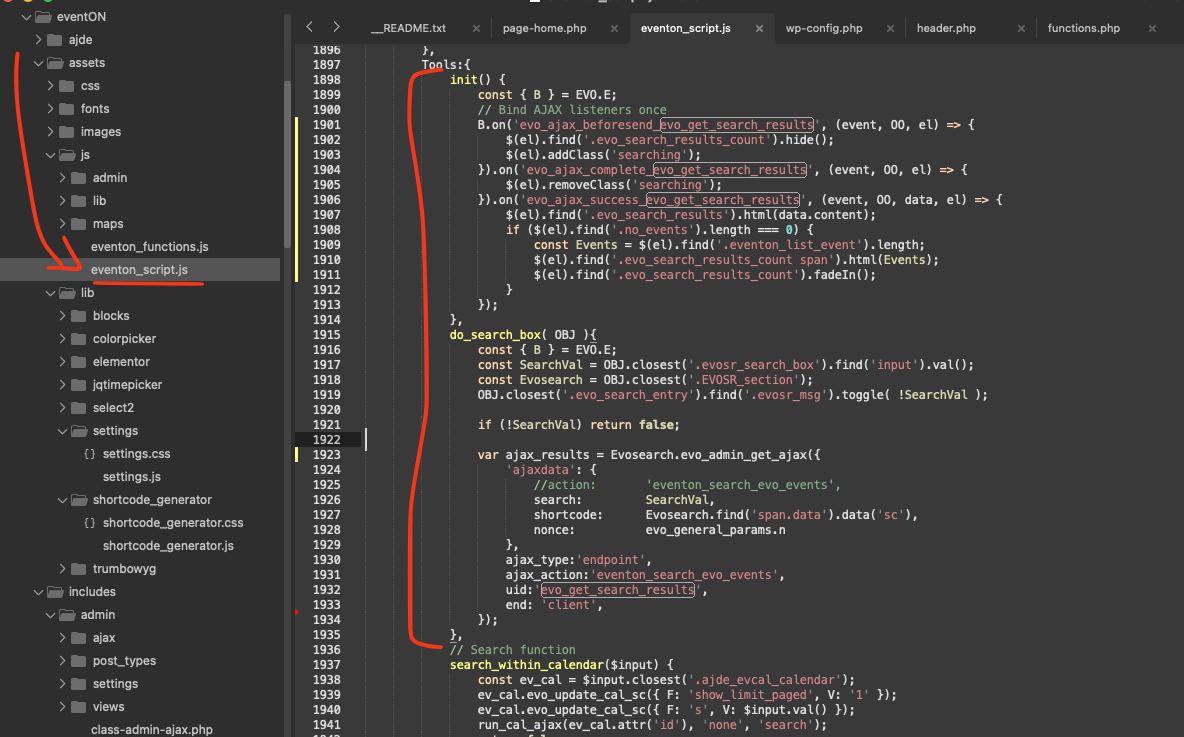Close the wp-config.php tab

888,28
